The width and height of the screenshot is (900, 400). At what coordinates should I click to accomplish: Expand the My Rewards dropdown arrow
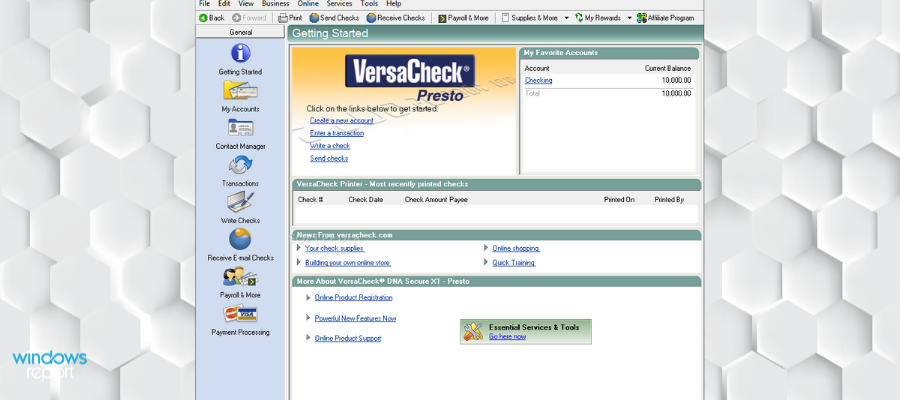pyautogui.click(x=630, y=18)
